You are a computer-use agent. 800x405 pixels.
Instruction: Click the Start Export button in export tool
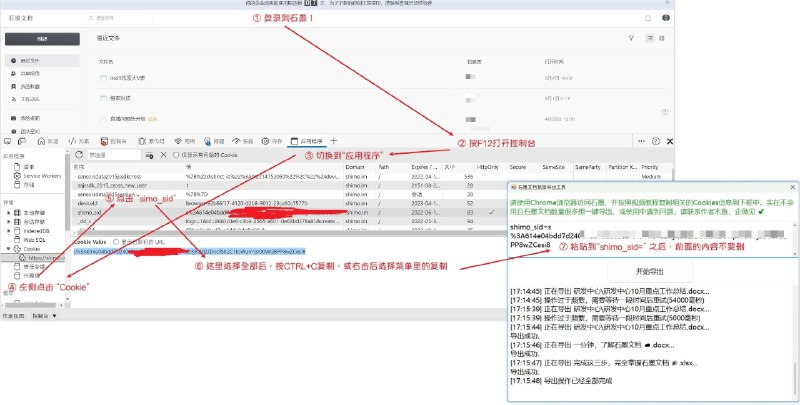point(649,271)
